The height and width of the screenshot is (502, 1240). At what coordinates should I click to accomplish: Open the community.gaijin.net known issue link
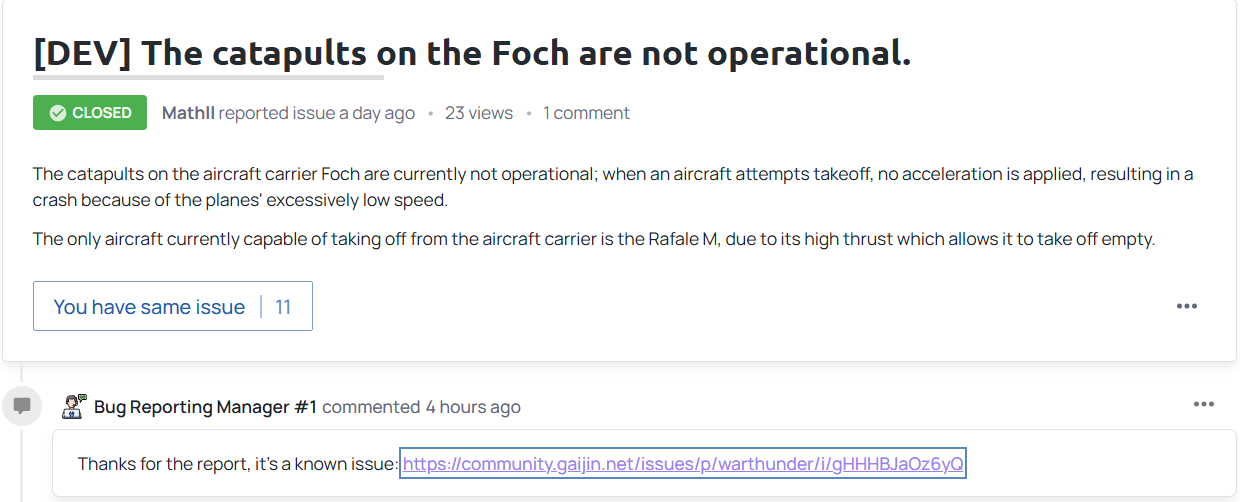click(682, 464)
